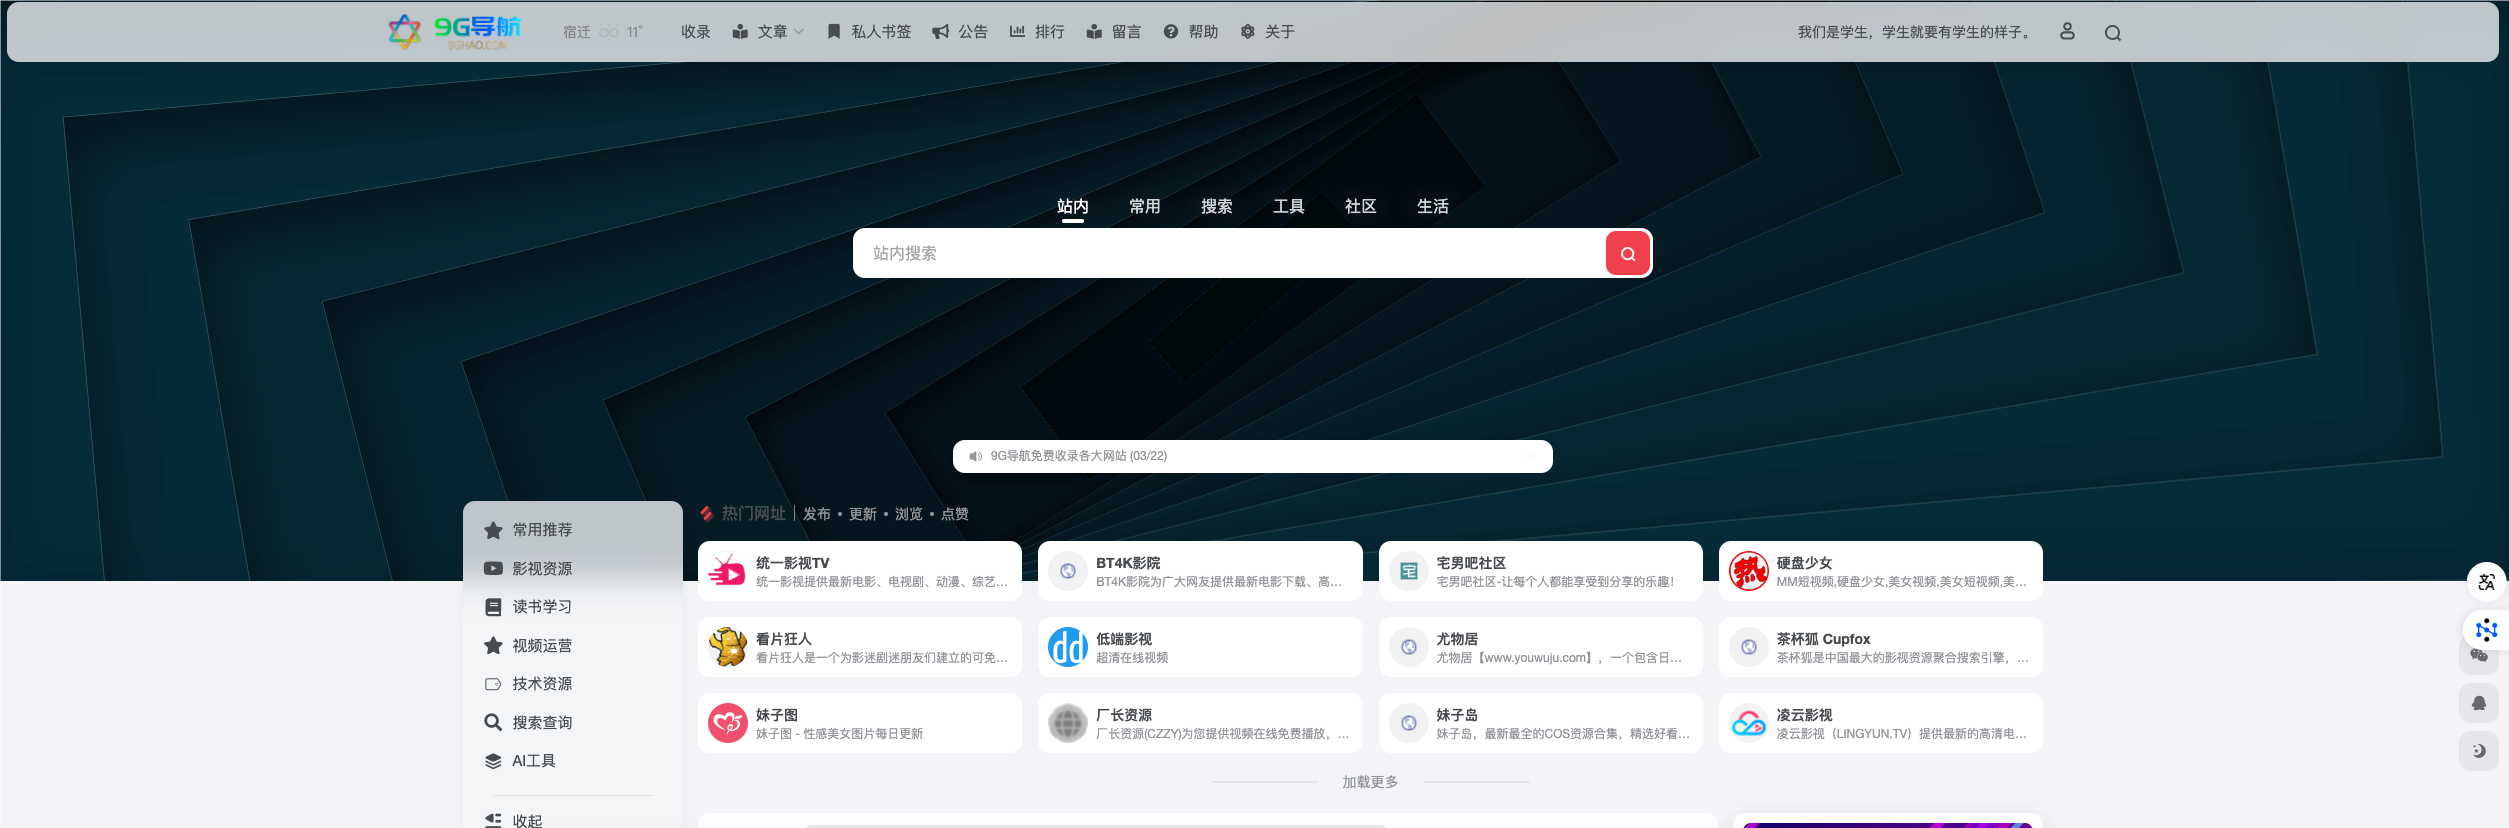Open 私人书签 in top navigation
This screenshot has height=828, width=2509.
click(x=869, y=32)
